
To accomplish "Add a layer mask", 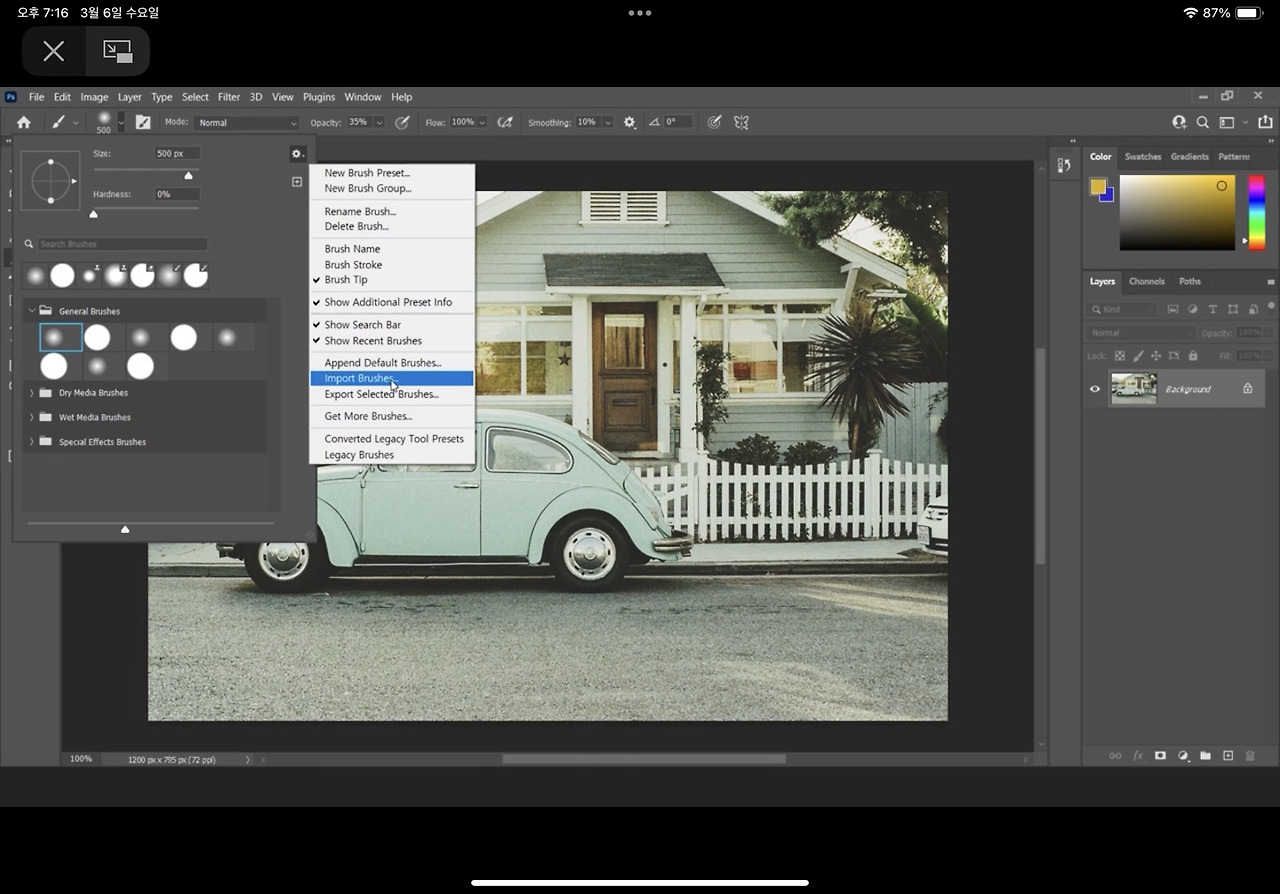I will click(x=1160, y=756).
